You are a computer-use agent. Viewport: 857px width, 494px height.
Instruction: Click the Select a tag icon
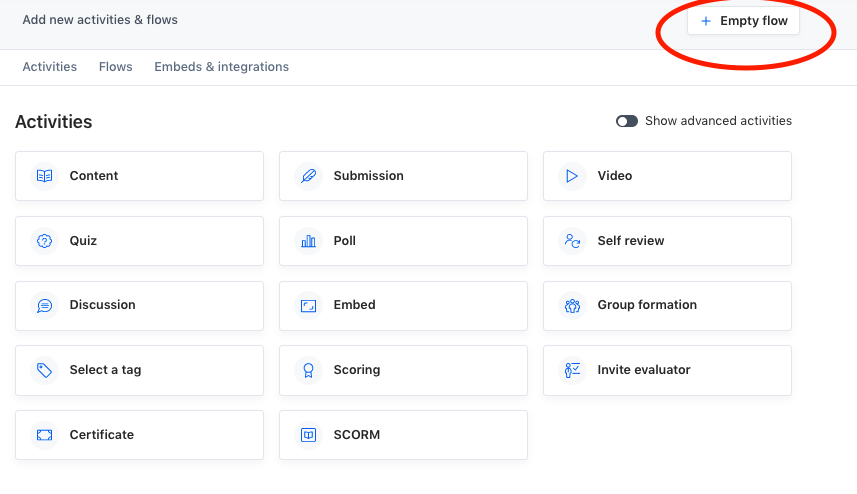click(x=44, y=370)
